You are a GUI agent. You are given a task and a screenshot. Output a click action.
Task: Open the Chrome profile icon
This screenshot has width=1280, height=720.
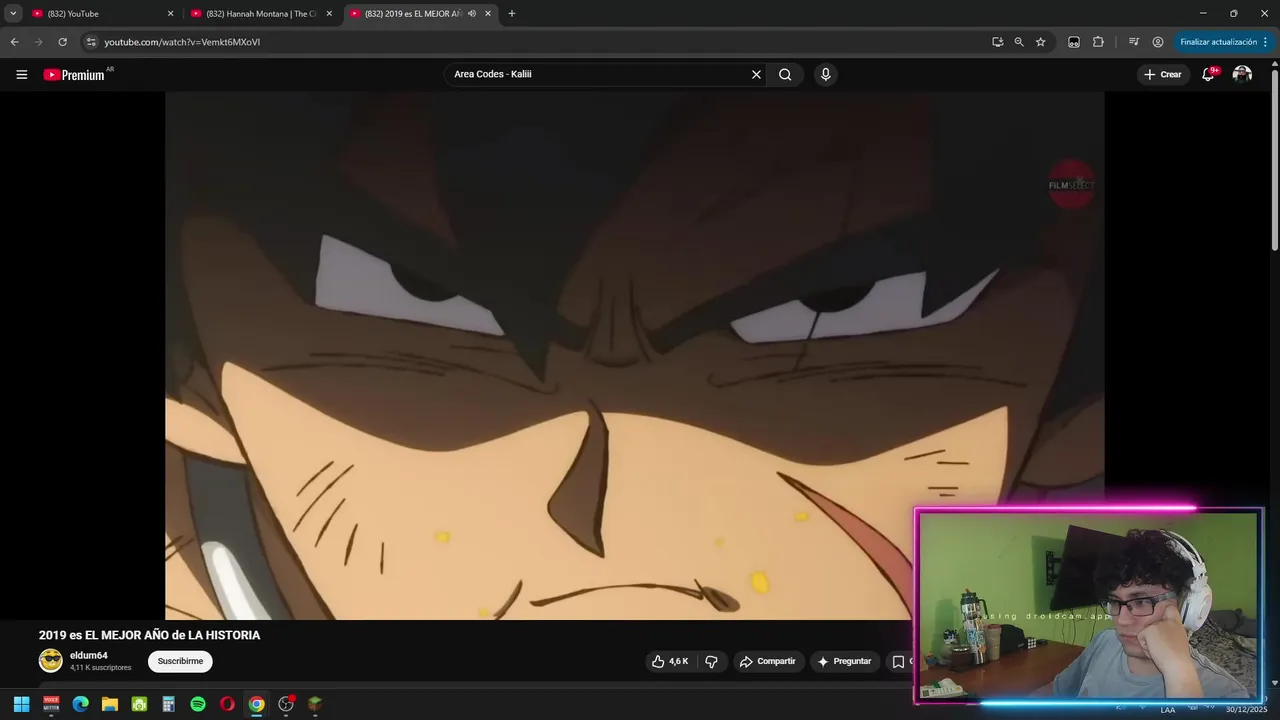[1158, 42]
